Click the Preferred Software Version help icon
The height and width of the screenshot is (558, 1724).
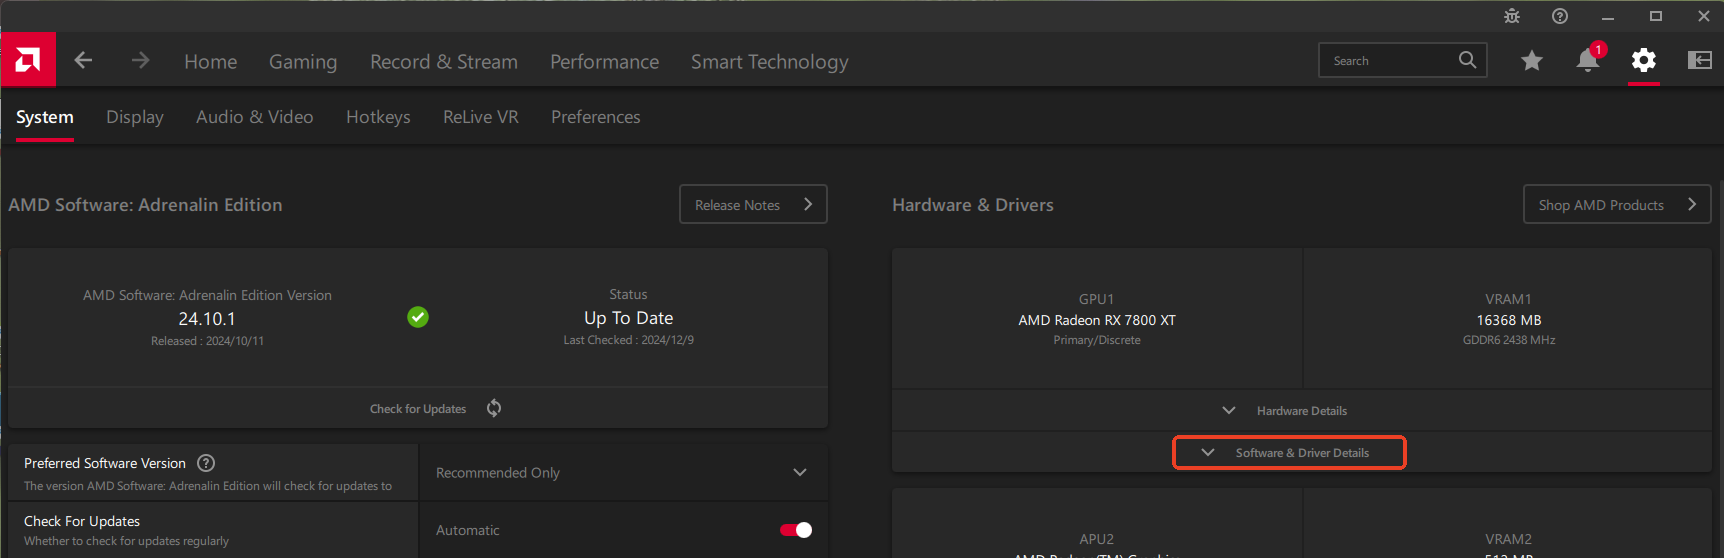pyautogui.click(x=206, y=463)
